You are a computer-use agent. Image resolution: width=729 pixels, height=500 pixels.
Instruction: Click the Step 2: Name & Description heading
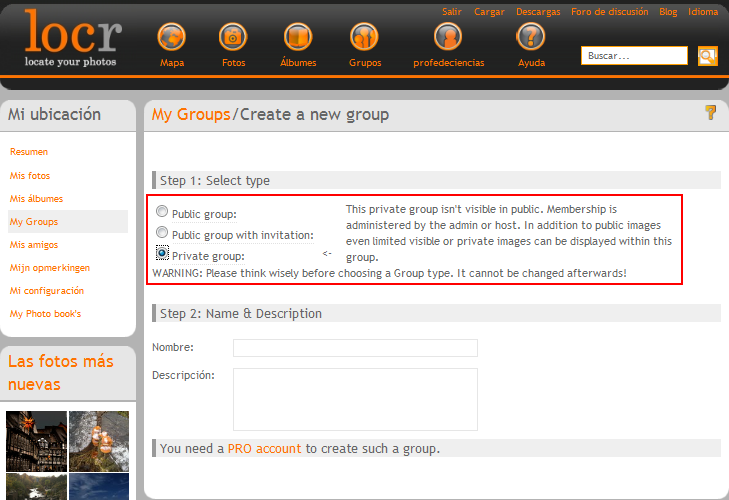tap(241, 313)
